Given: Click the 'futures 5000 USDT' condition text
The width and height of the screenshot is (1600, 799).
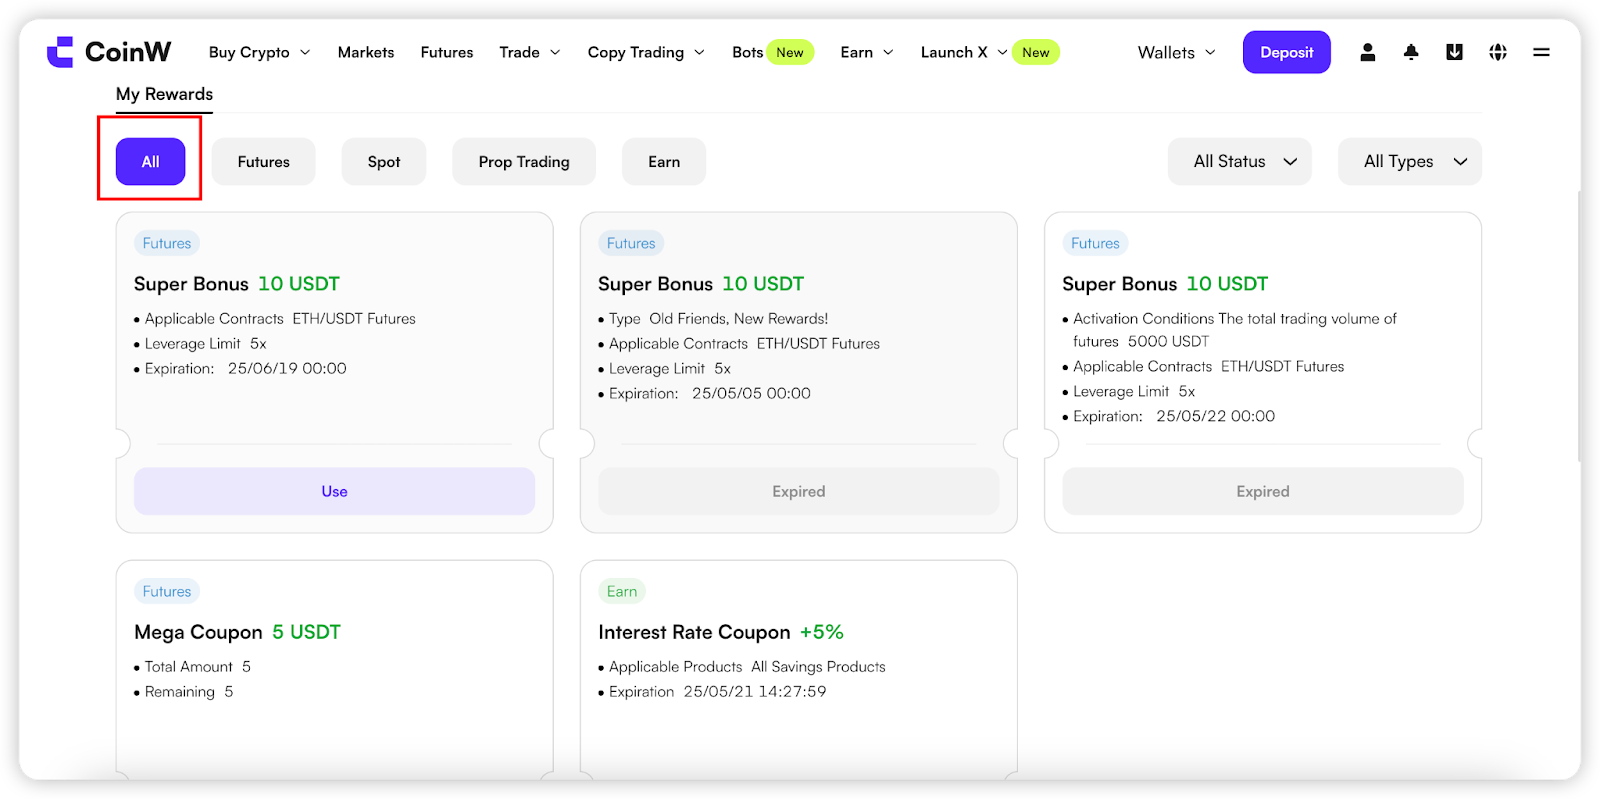Looking at the screenshot, I should pos(1141,342).
